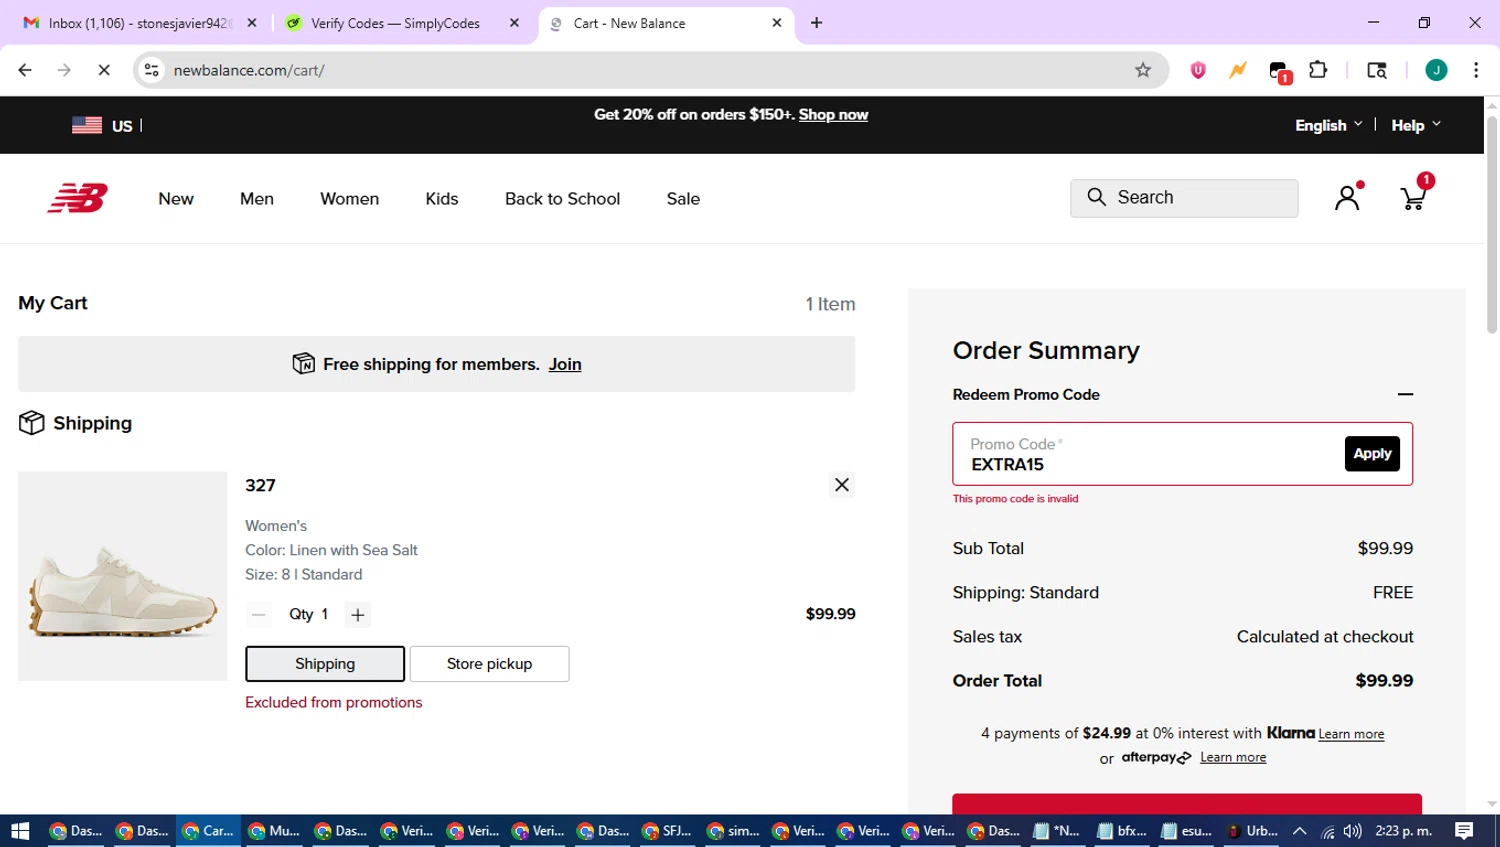Click the 'Excluded from promotions' text
Image resolution: width=1500 pixels, height=847 pixels.
tap(334, 703)
